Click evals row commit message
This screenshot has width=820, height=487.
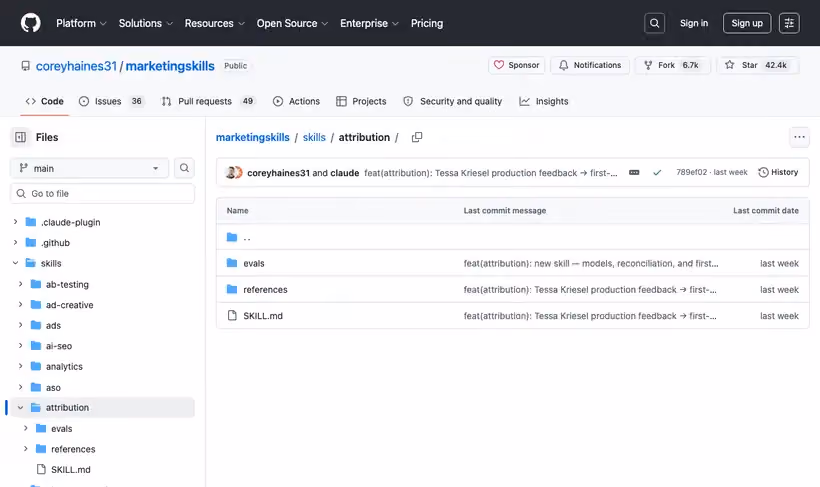tap(590, 263)
